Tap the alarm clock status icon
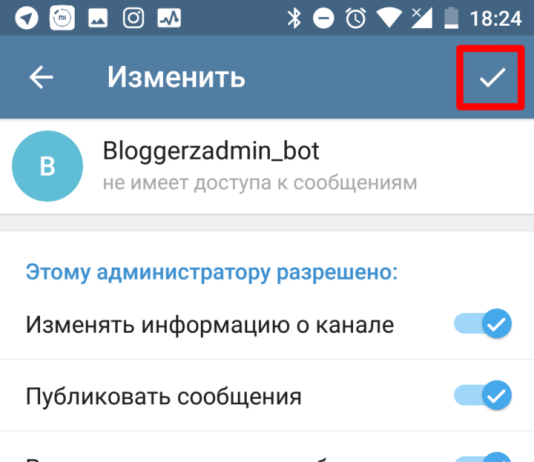The width and height of the screenshot is (534, 462). tap(356, 18)
